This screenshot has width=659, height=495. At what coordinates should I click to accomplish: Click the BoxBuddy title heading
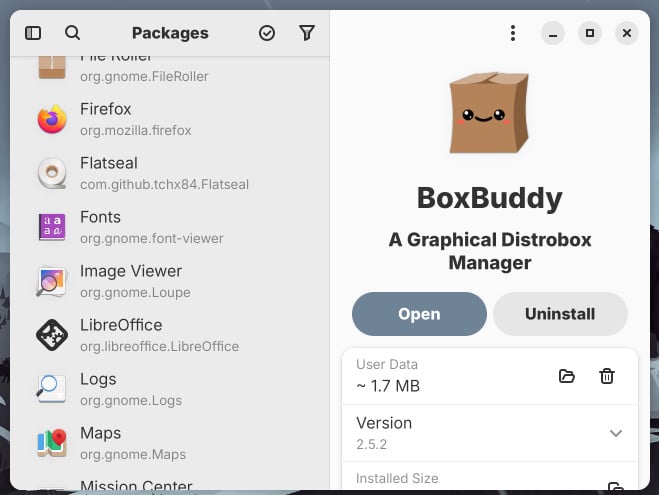coord(490,198)
